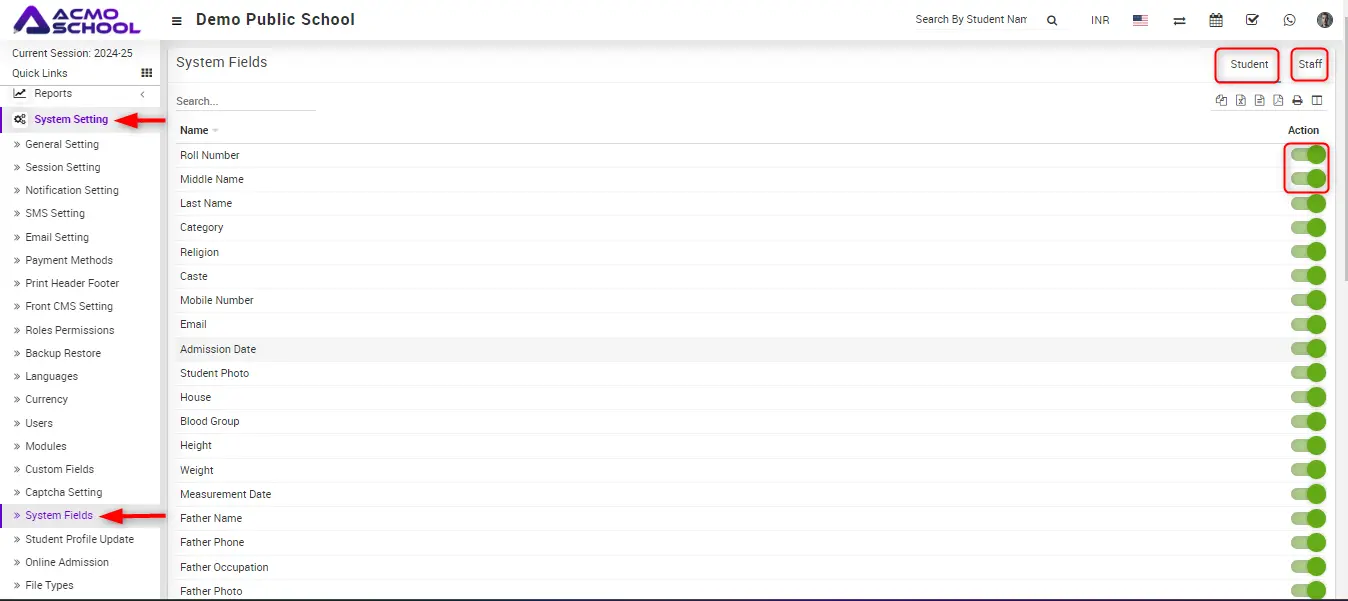Viewport: 1348px width, 601px height.
Task: Open the INR currency selector
Action: click(1100, 20)
